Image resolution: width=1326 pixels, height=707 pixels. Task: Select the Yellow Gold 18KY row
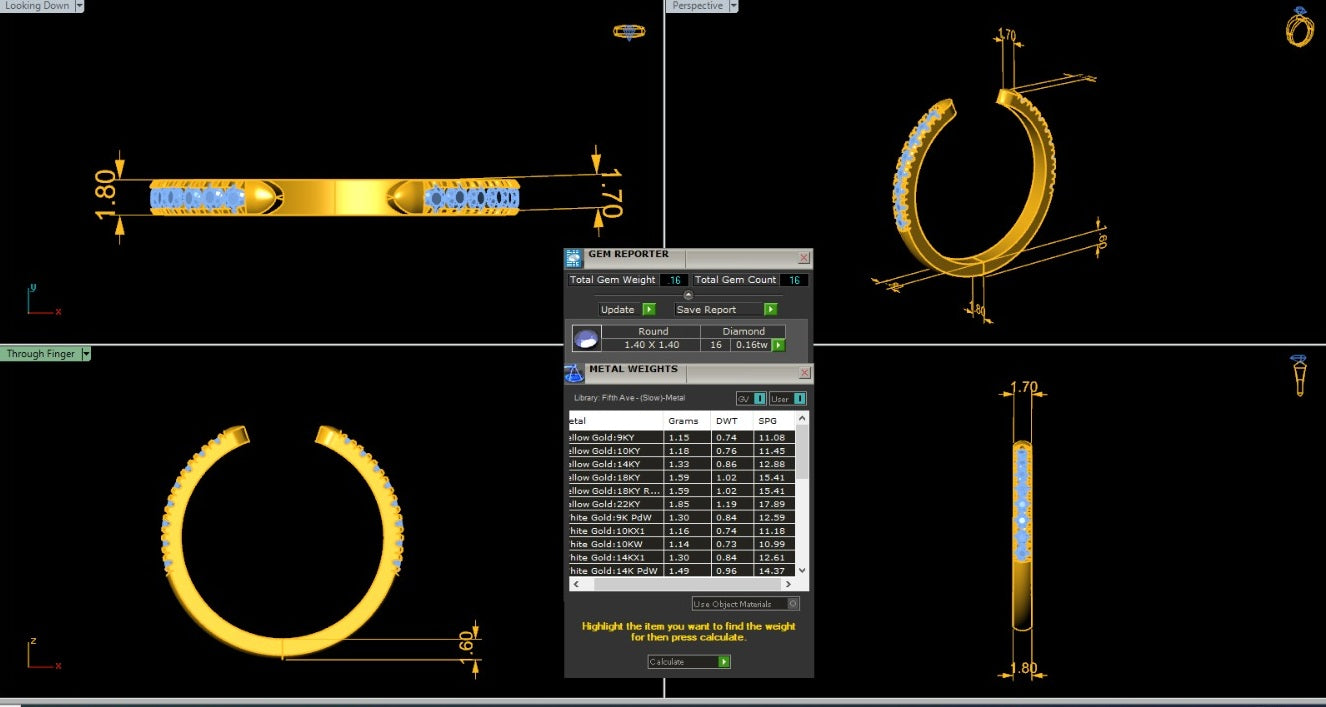click(x=615, y=478)
